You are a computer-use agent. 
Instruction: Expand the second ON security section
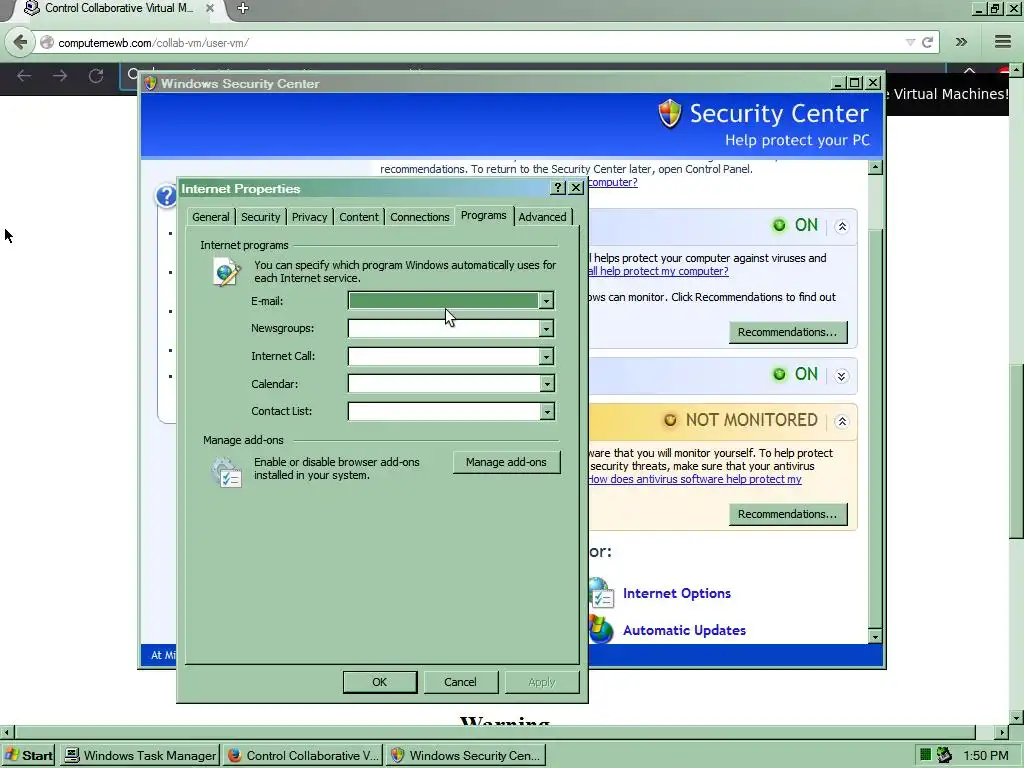842,376
